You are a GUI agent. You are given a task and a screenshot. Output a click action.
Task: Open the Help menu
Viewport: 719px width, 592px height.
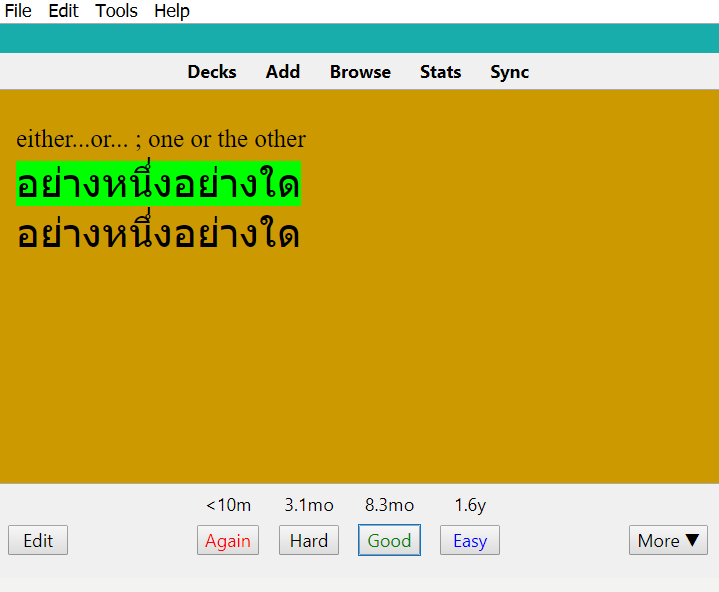click(171, 11)
